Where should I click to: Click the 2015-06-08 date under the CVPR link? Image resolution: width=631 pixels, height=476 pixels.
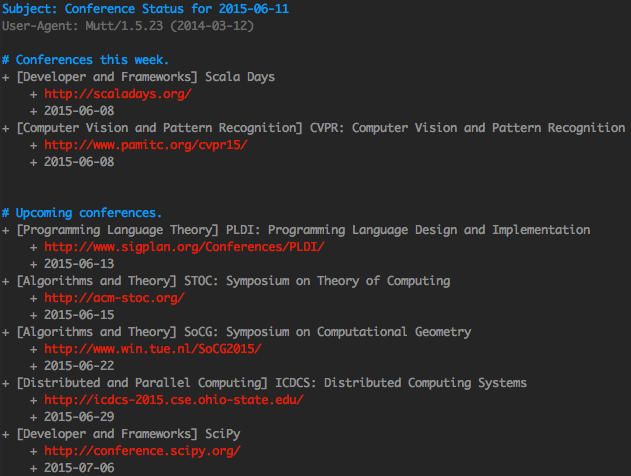coord(79,162)
